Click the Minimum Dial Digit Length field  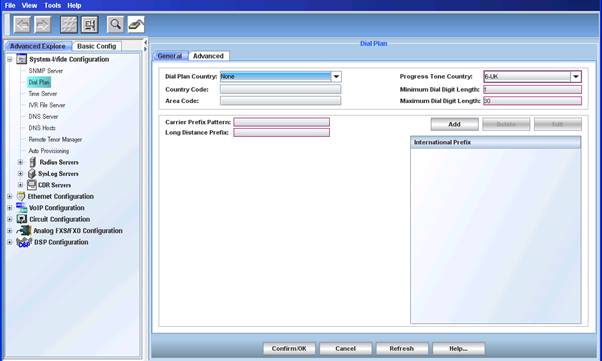533,89
